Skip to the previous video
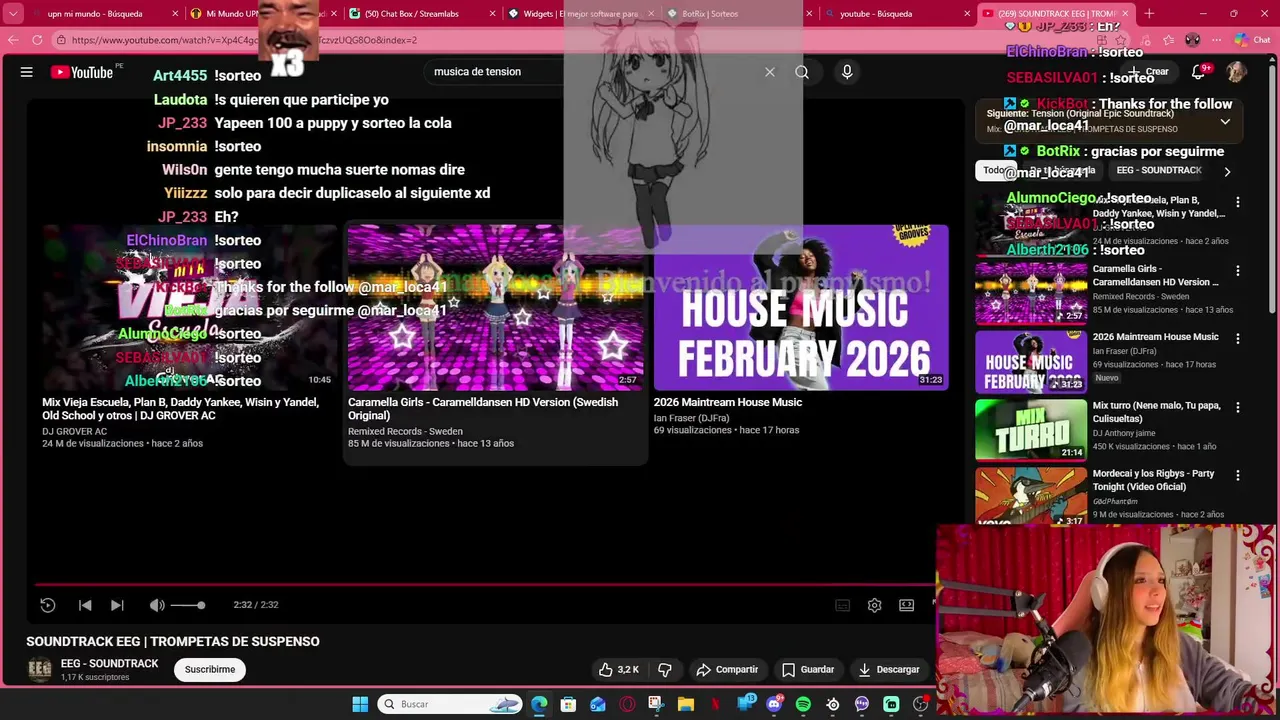The height and width of the screenshot is (720, 1280). pos(85,605)
